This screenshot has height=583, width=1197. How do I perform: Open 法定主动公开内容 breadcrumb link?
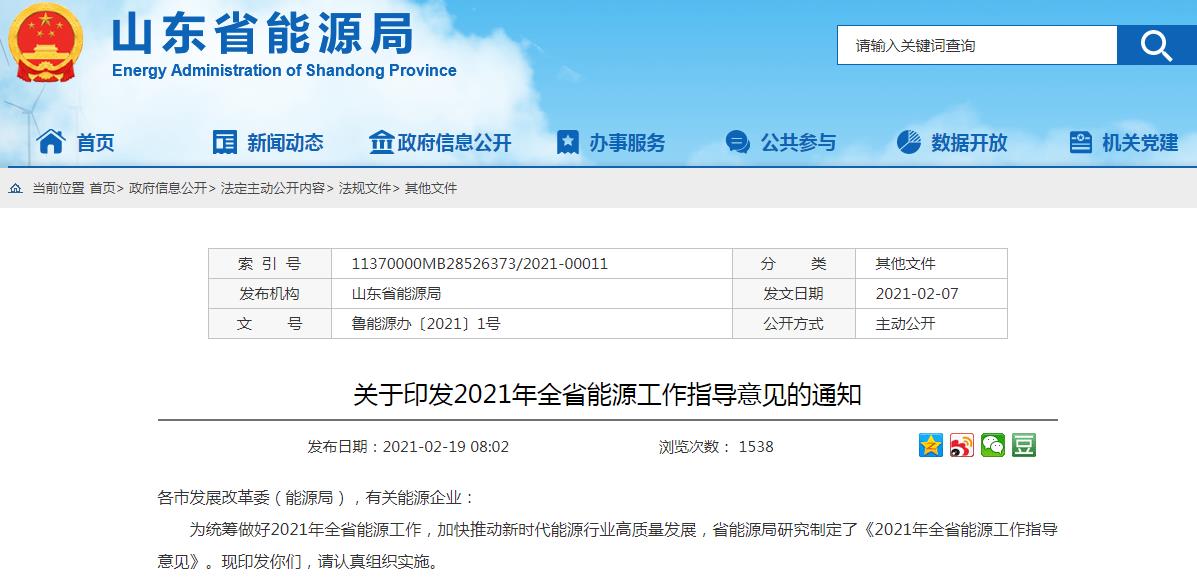coord(272,188)
